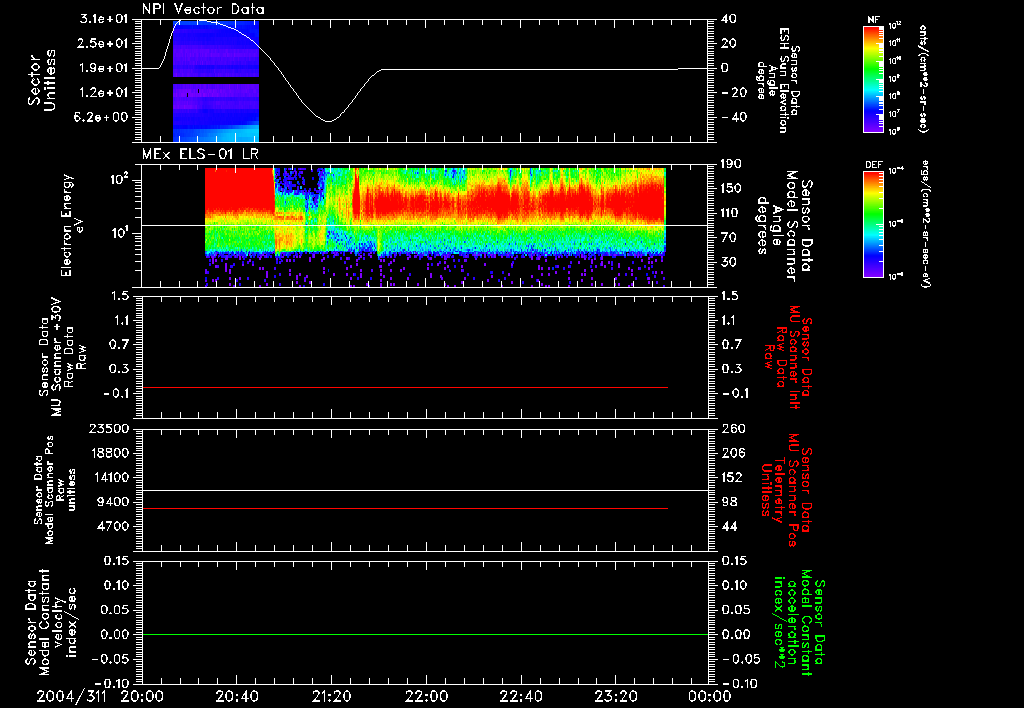Click the 'Sector Unitless' axis title
Image resolution: width=1024 pixels, height=708 pixels.
pyautogui.click(x=41, y=80)
